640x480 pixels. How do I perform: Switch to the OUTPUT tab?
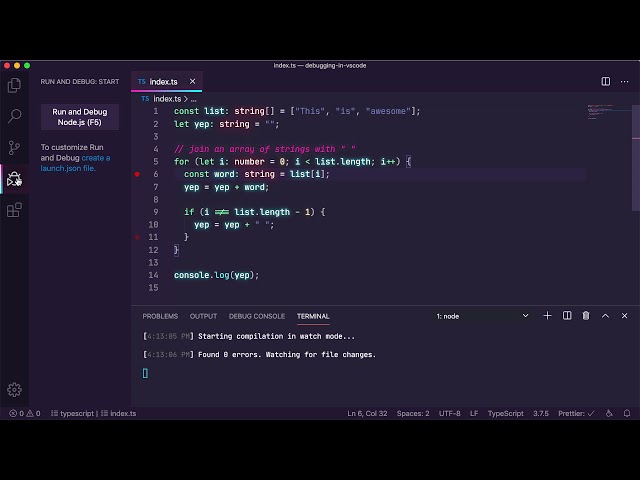(203, 316)
